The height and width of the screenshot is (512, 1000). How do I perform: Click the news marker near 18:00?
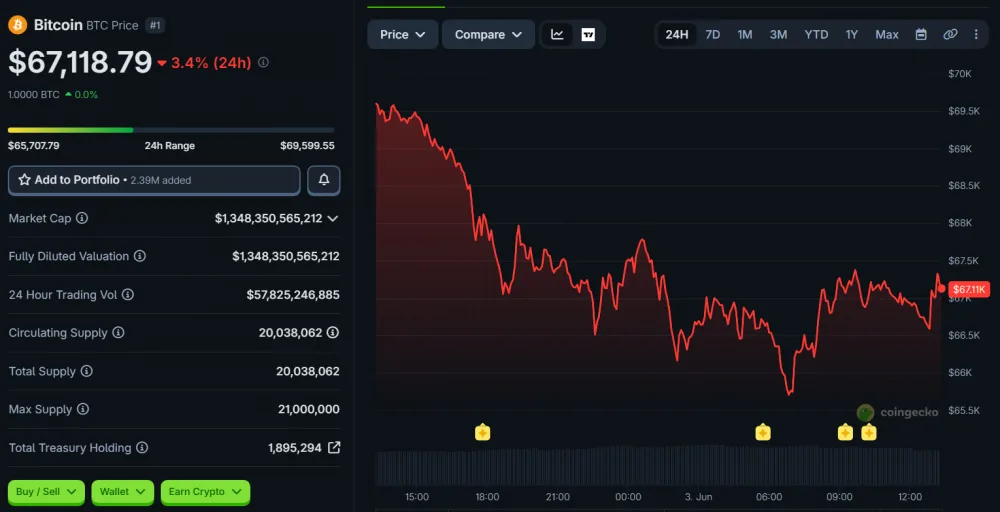tap(483, 432)
